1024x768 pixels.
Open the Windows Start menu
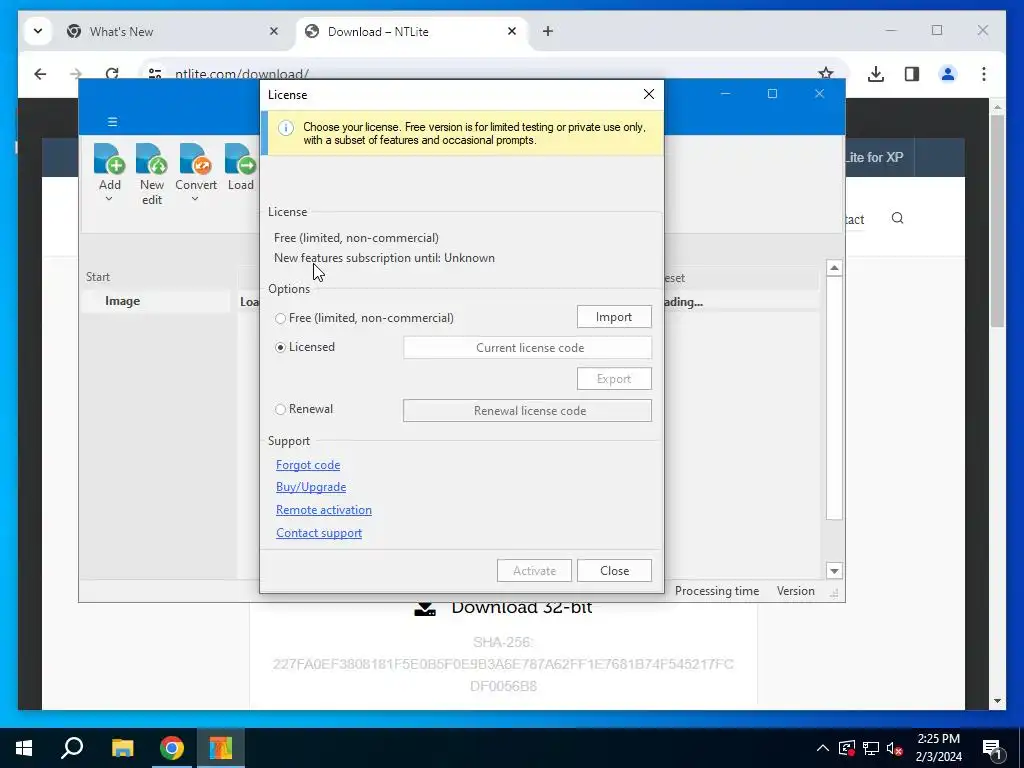tap(24, 748)
